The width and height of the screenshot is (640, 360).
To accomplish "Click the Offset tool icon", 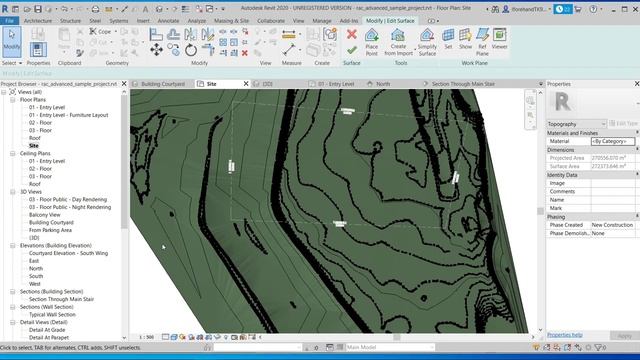I will point(173,35).
